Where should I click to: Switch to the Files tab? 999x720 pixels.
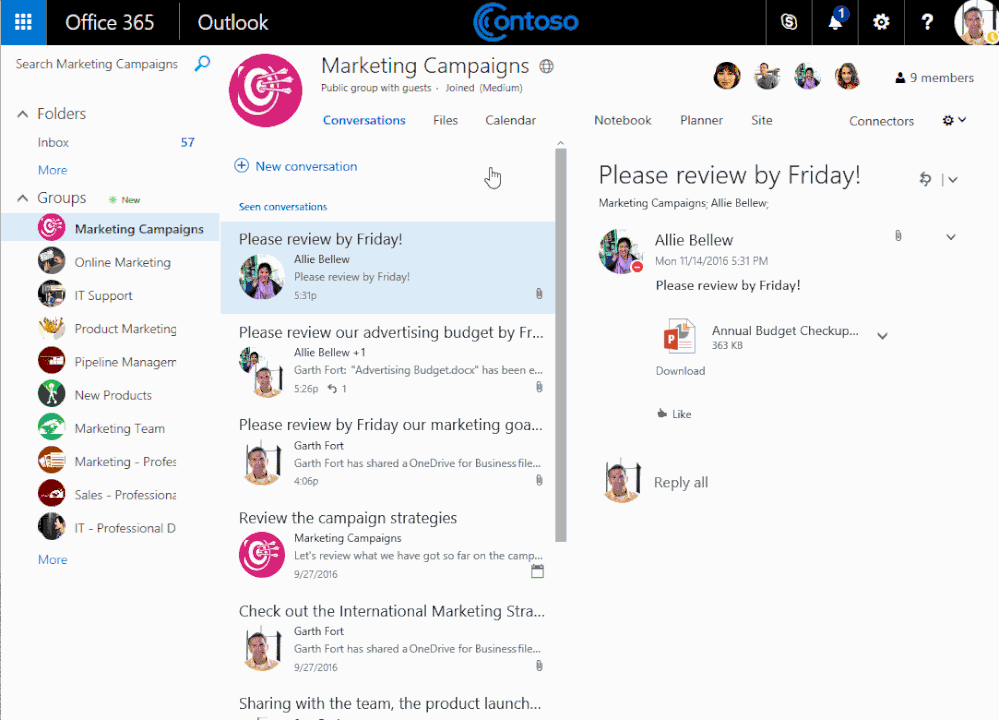point(445,120)
